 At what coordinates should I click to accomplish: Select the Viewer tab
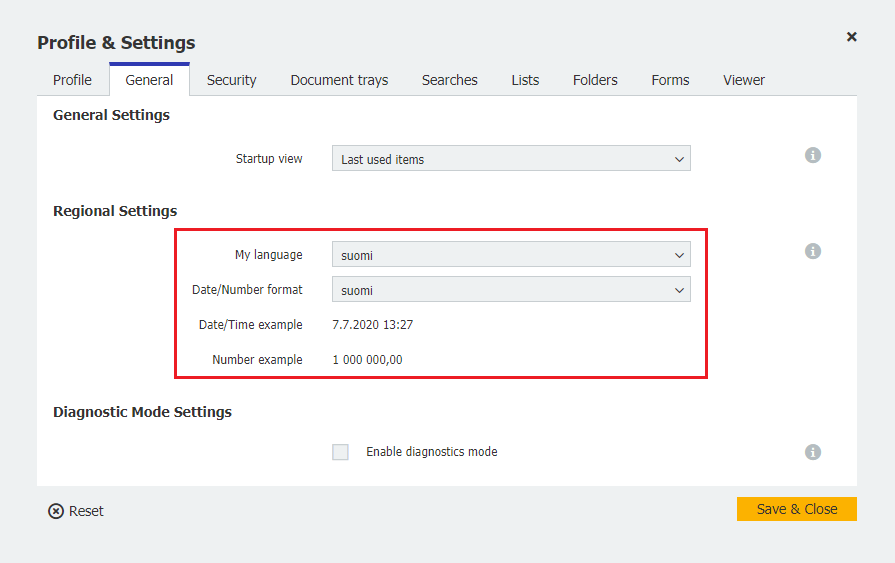click(x=744, y=80)
